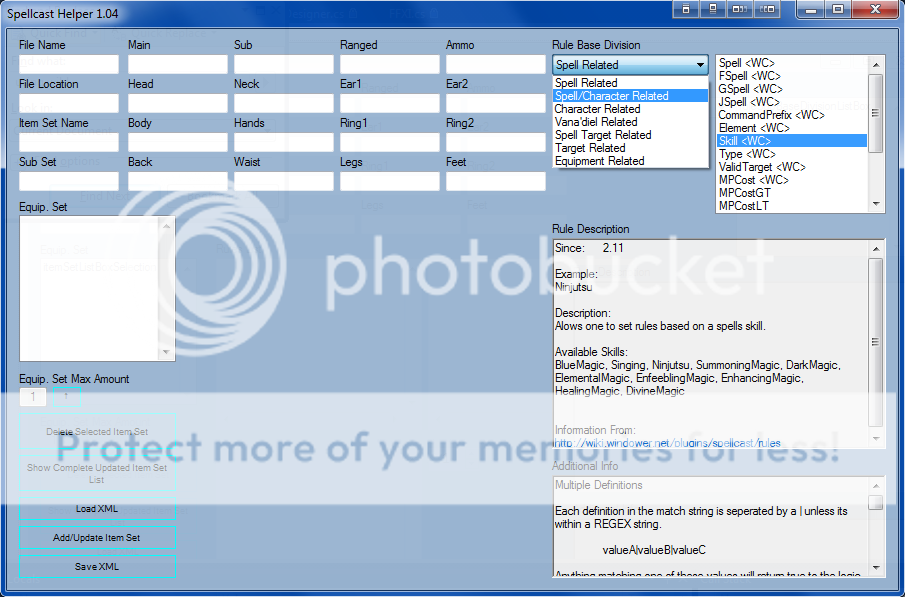
Task: Click the Rule Description scrollbar thumb
Action: tap(875, 341)
